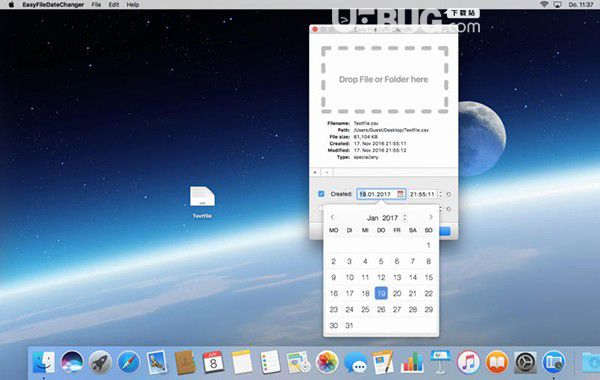This screenshot has width=600, height=380.
Task: Click the filename value Textfile.csv
Action: click(x=366, y=123)
